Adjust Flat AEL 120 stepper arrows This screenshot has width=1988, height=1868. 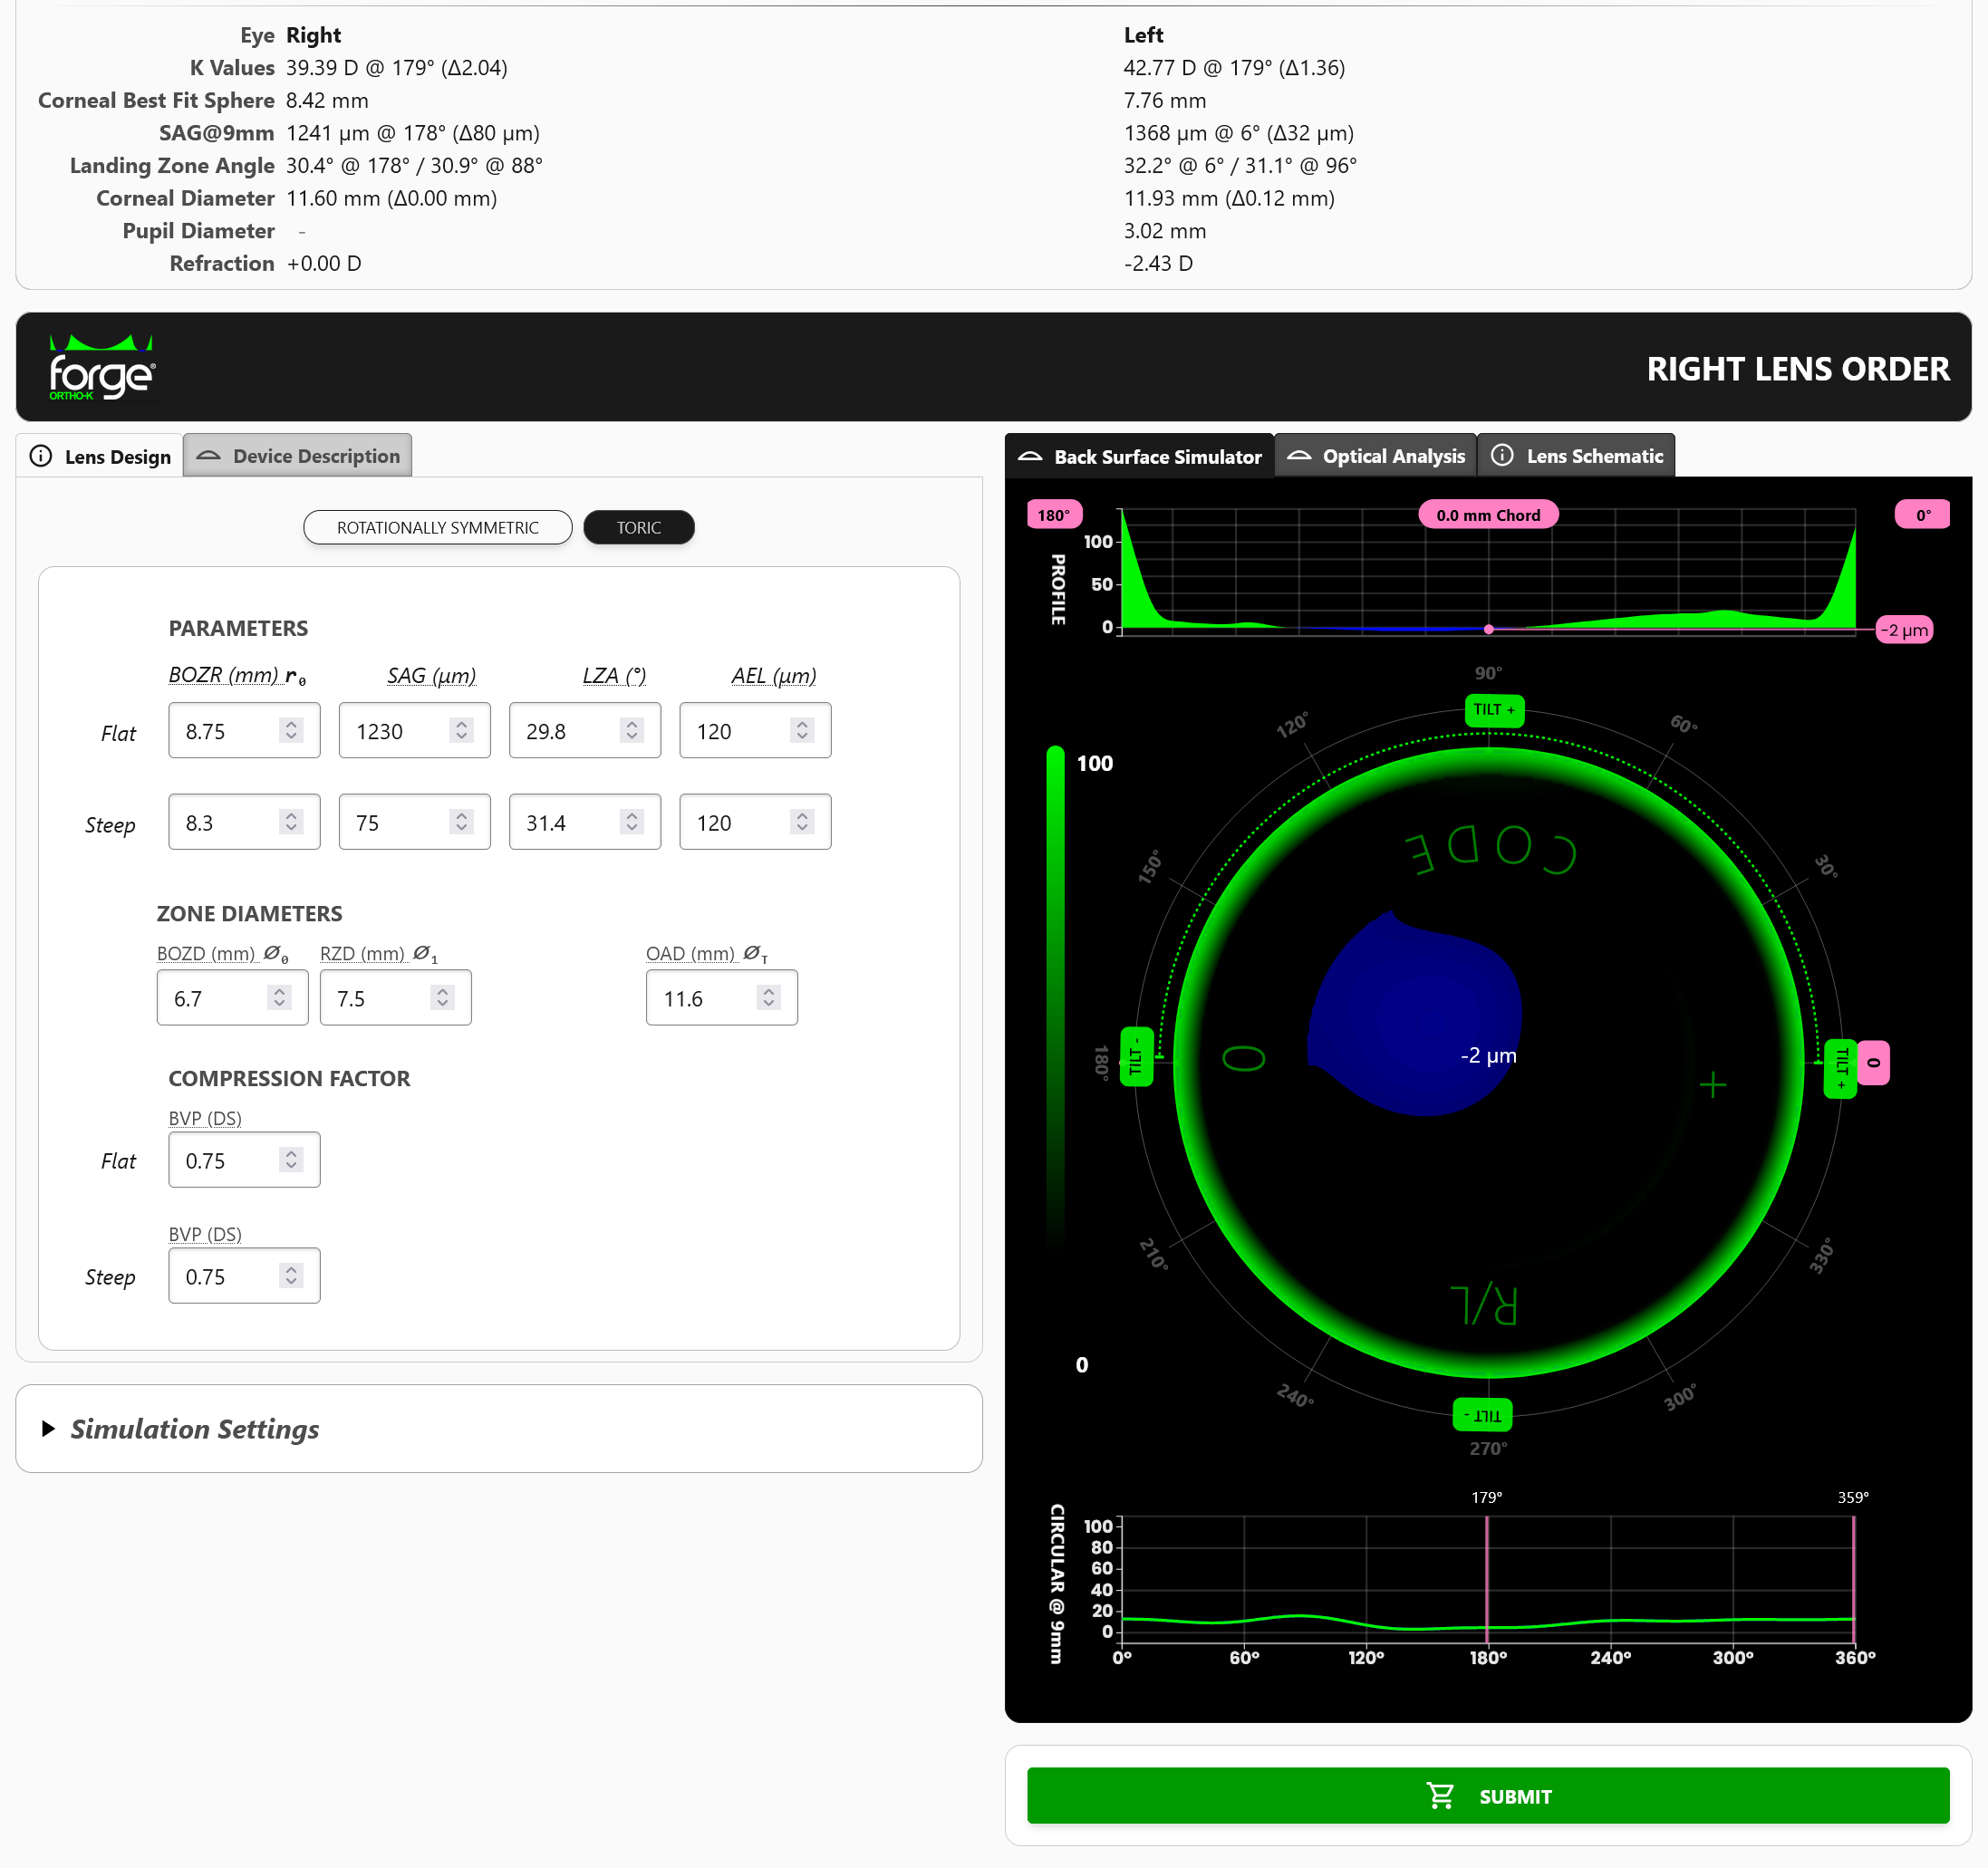click(802, 731)
